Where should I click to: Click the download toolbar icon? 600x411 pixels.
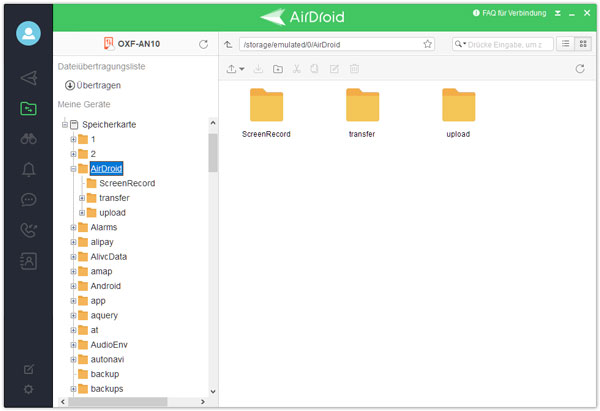click(x=258, y=69)
